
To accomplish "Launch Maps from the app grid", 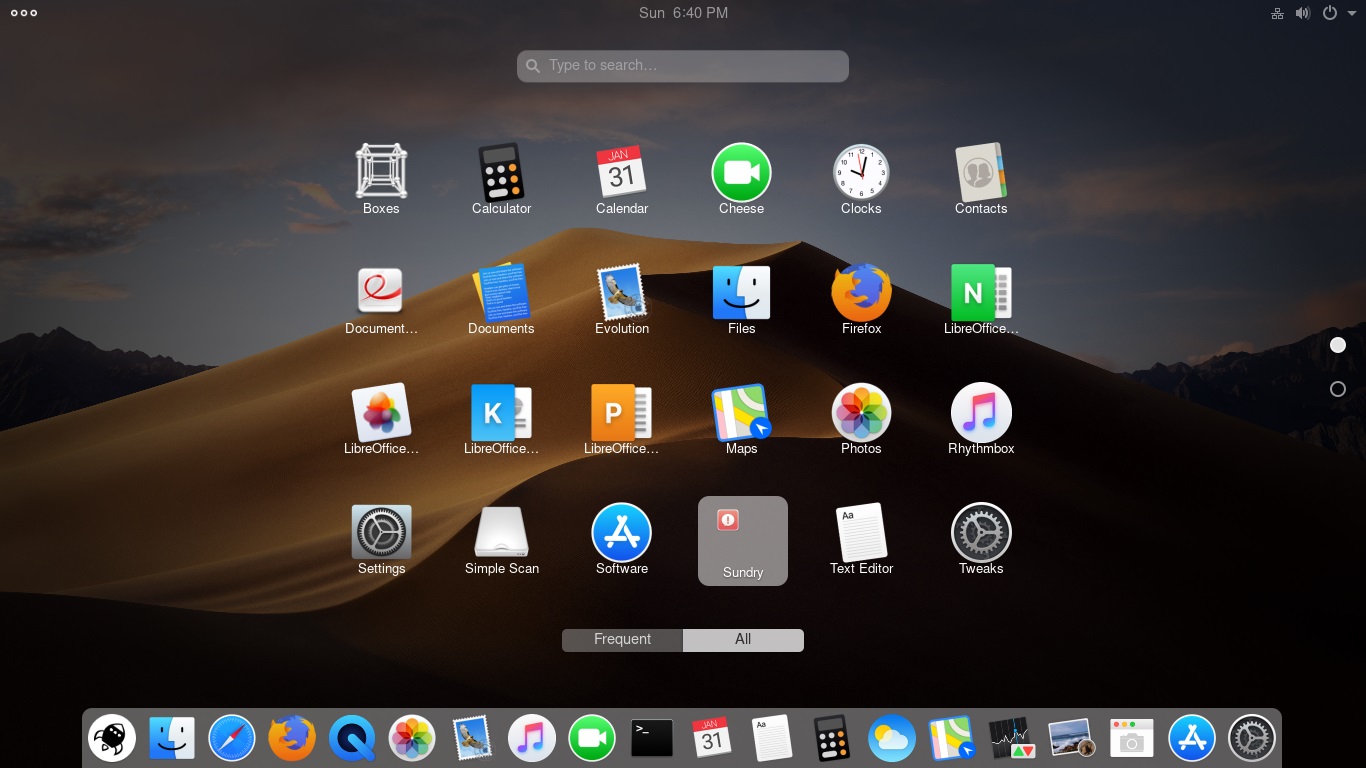I will pos(741,420).
